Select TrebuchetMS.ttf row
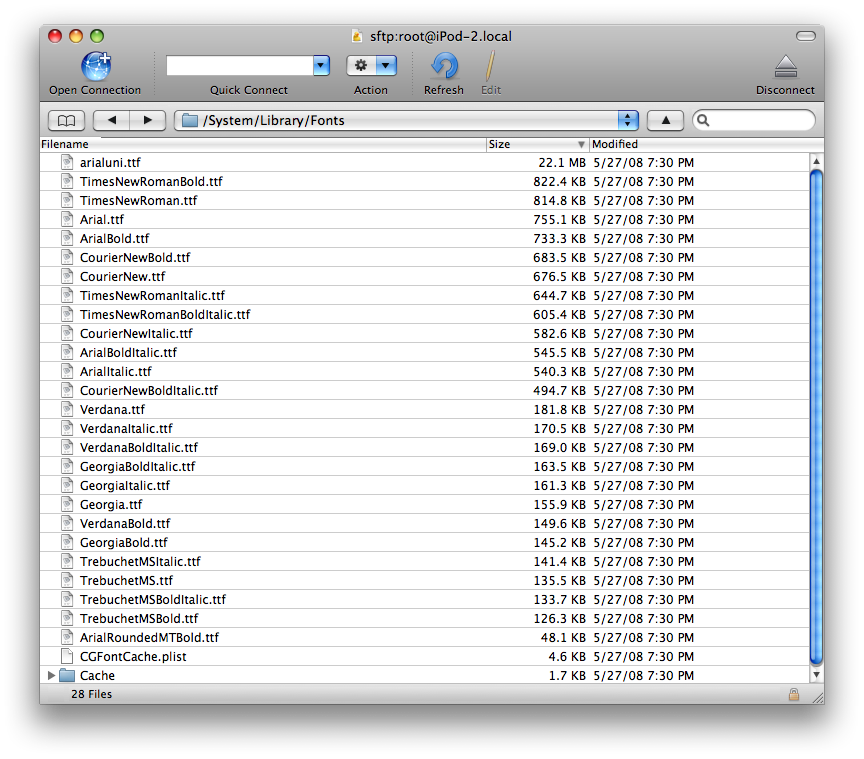864x759 pixels. point(424,581)
